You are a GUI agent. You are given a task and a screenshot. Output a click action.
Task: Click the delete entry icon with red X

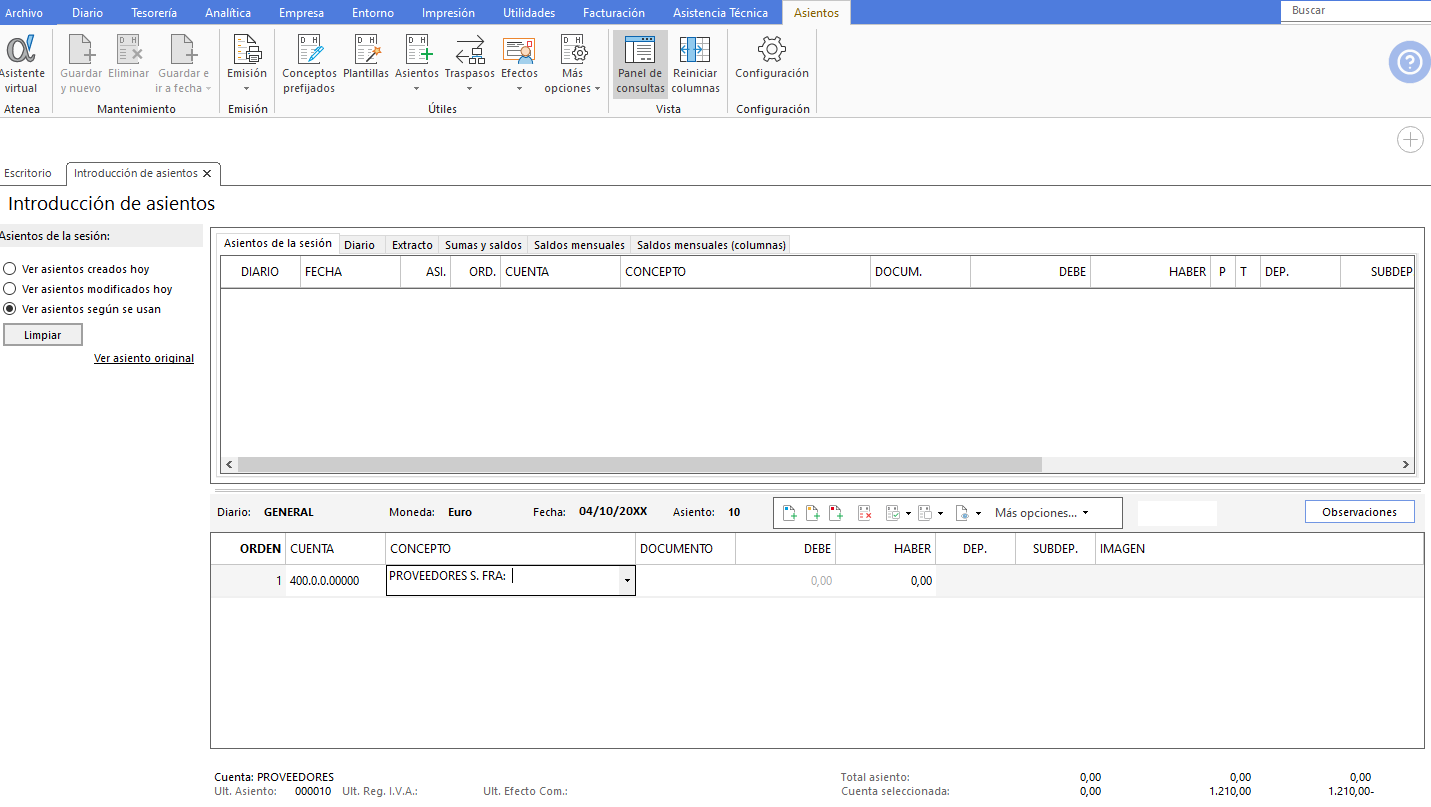tap(865, 513)
